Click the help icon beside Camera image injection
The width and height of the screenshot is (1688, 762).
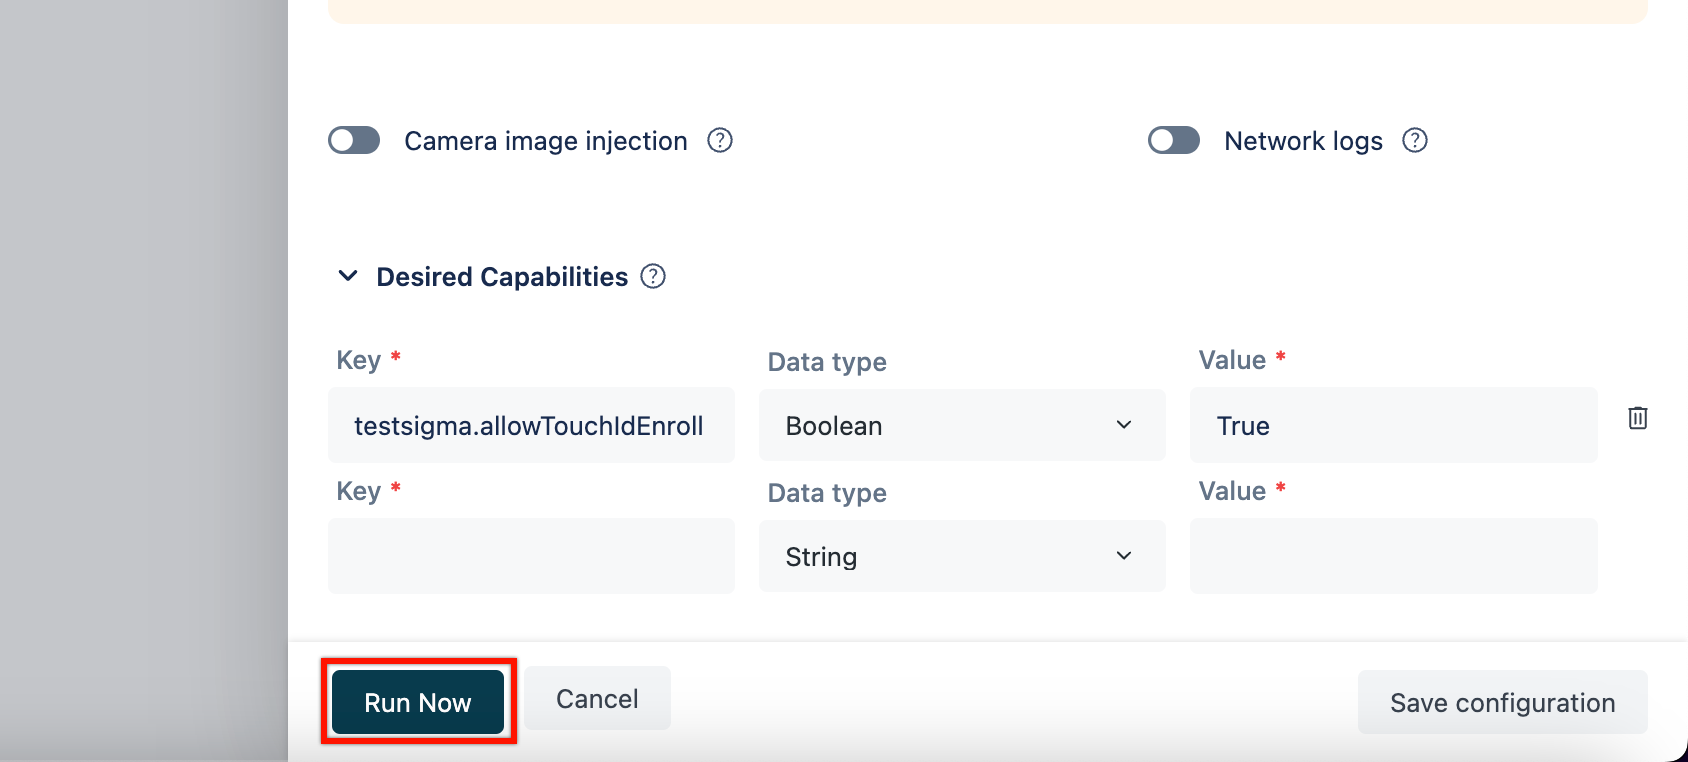[x=720, y=140]
